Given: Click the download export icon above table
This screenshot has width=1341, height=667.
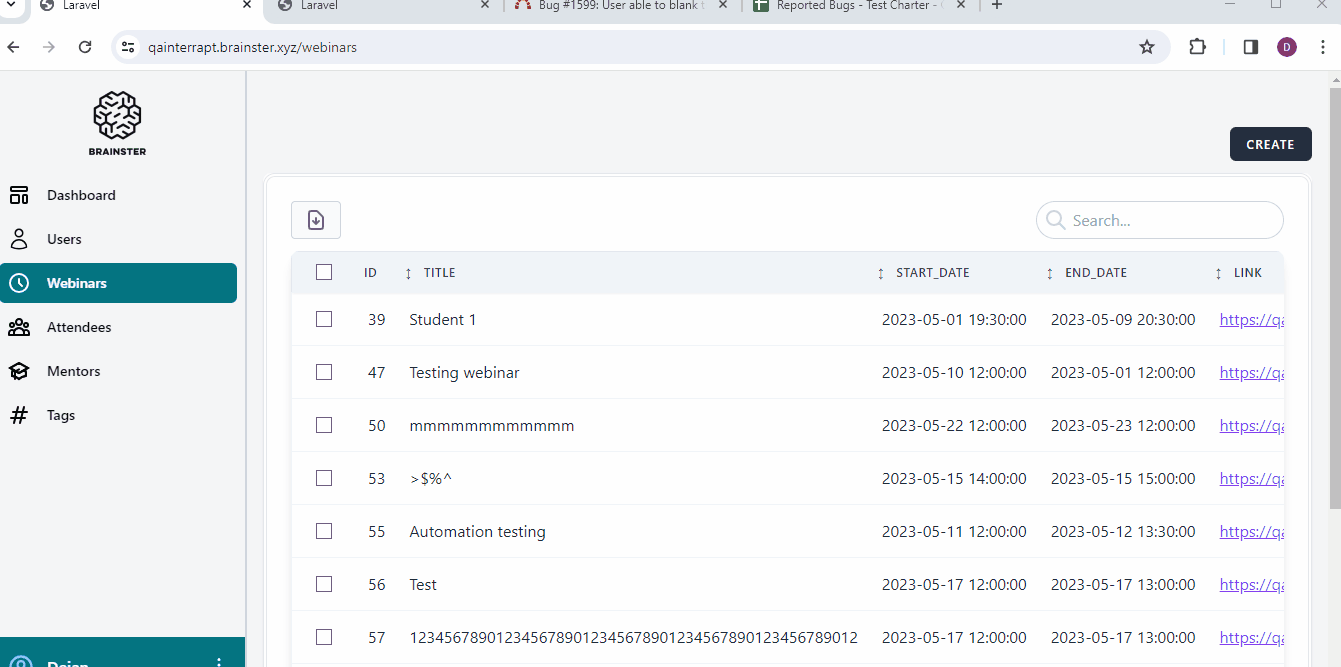Looking at the screenshot, I should tap(316, 220).
